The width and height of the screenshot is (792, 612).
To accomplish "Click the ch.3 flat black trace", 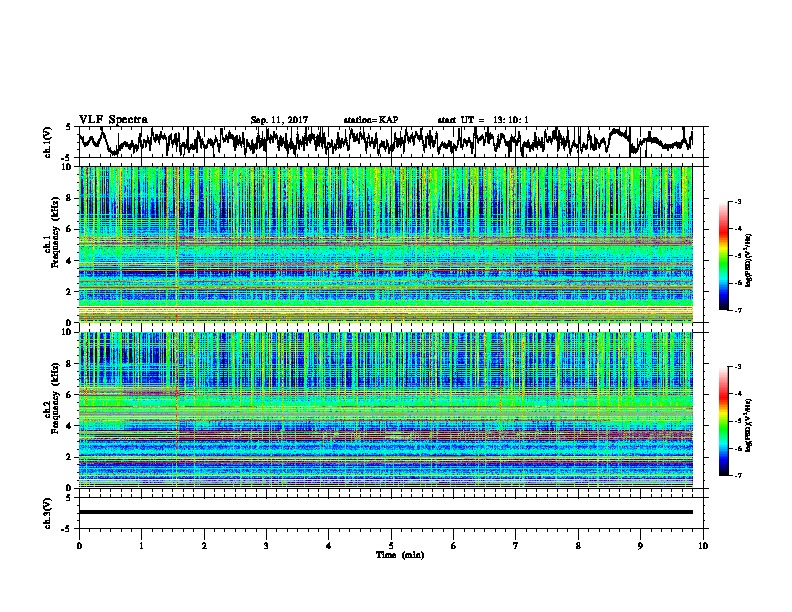I will pyautogui.click(x=385, y=512).
